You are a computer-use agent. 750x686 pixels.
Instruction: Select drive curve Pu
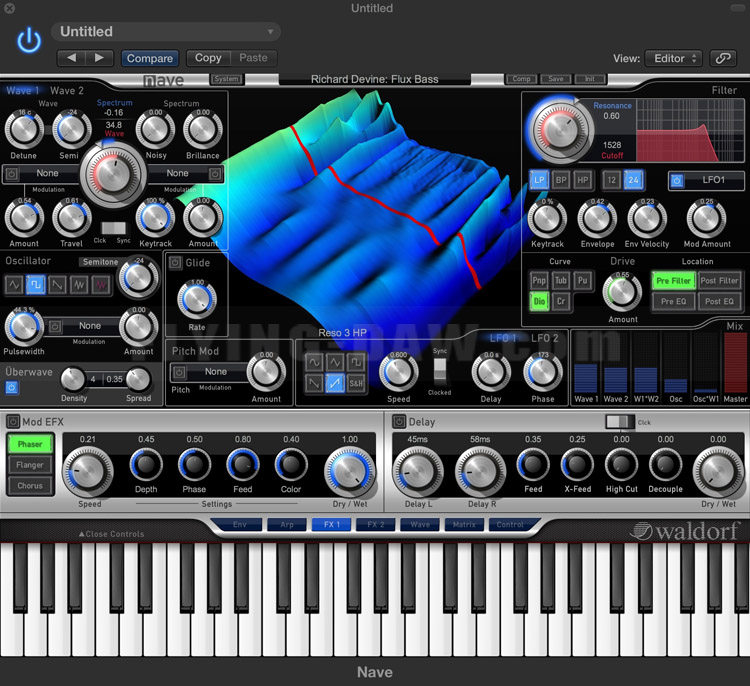tap(583, 280)
